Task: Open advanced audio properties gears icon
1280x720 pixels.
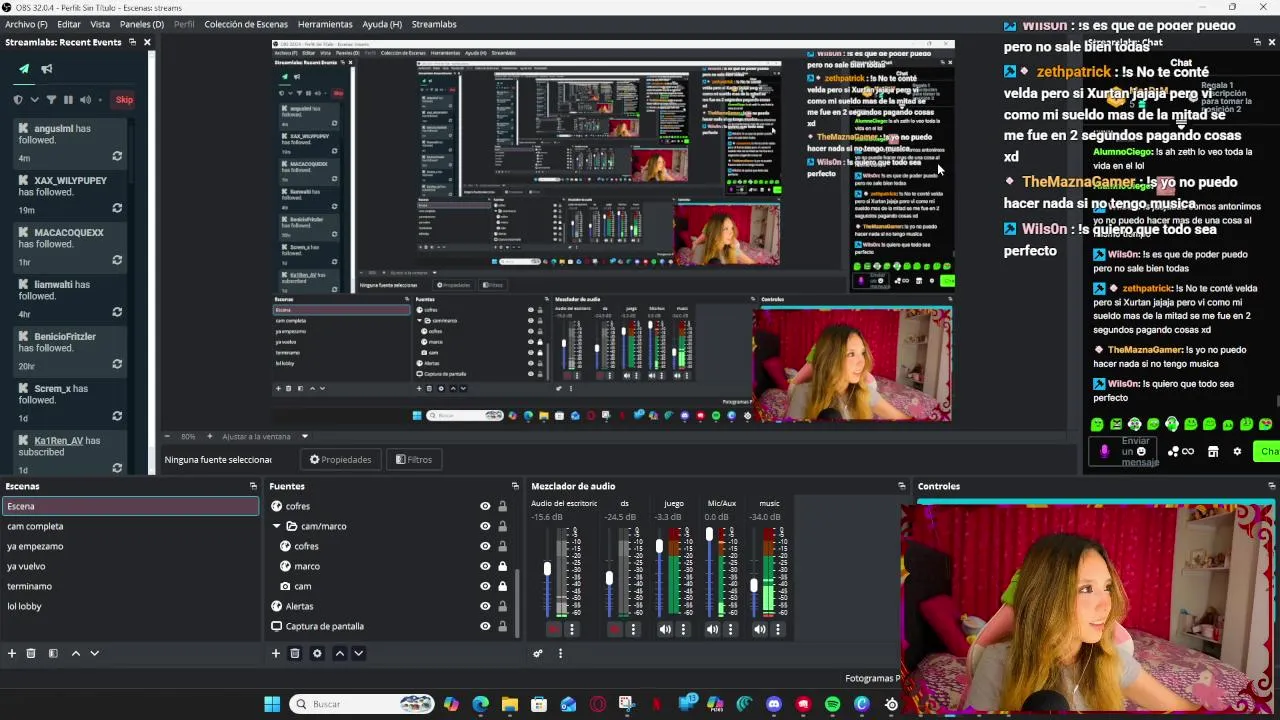Action: click(x=538, y=654)
